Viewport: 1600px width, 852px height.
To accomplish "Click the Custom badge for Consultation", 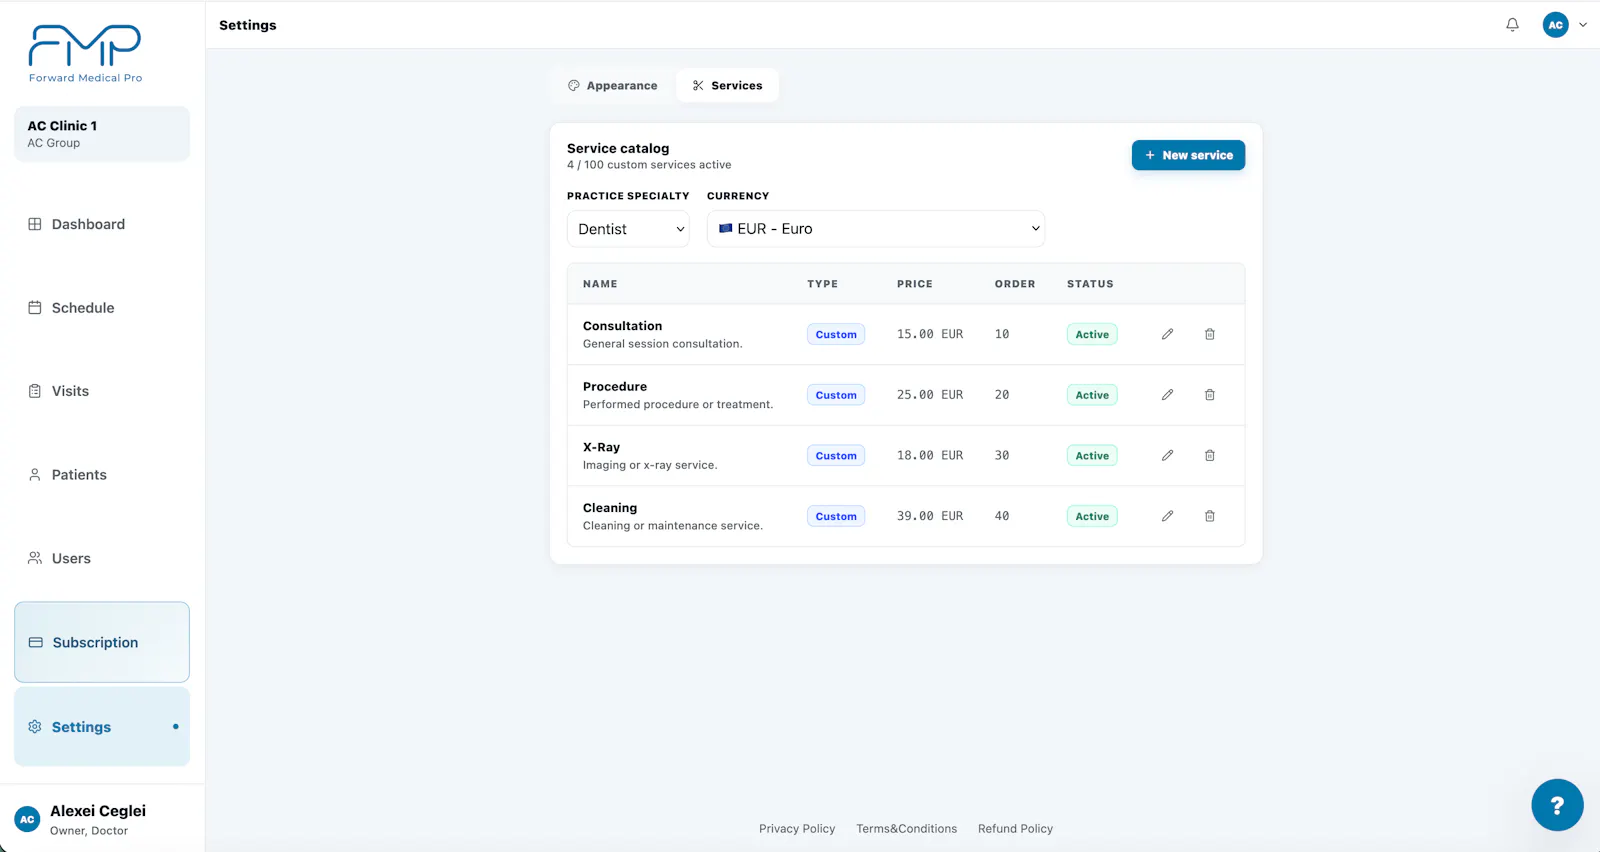I will (836, 334).
